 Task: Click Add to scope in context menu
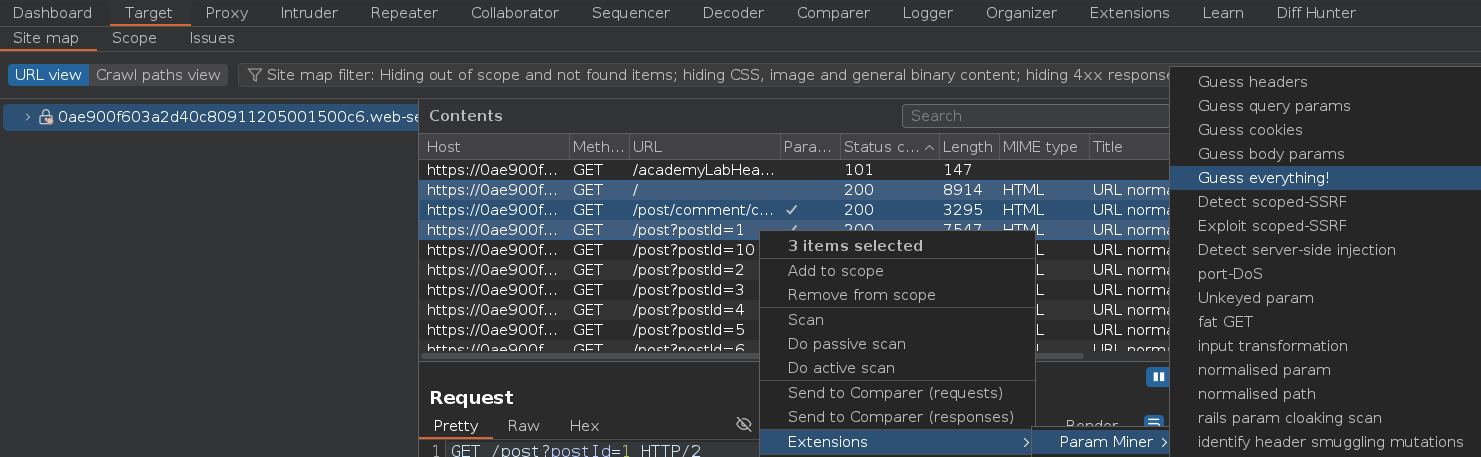[x=835, y=271]
